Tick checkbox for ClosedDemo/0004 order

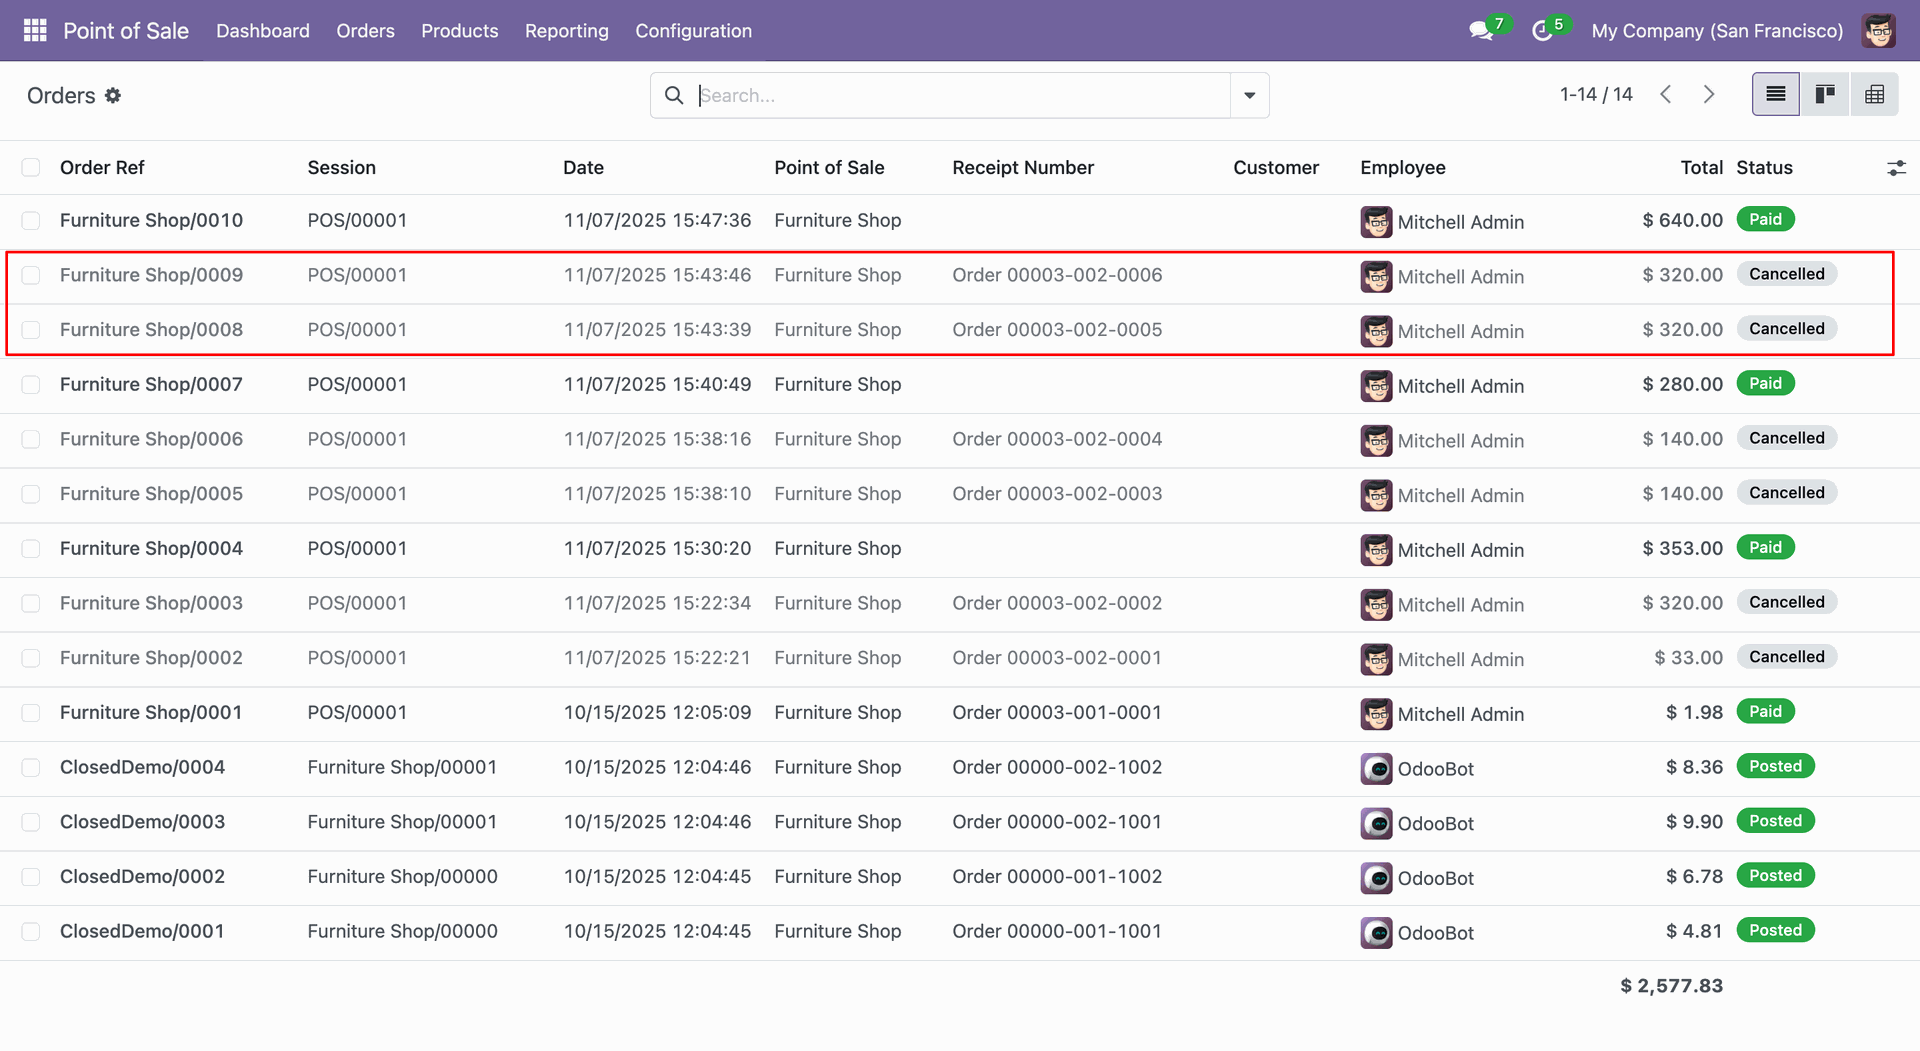click(x=31, y=768)
